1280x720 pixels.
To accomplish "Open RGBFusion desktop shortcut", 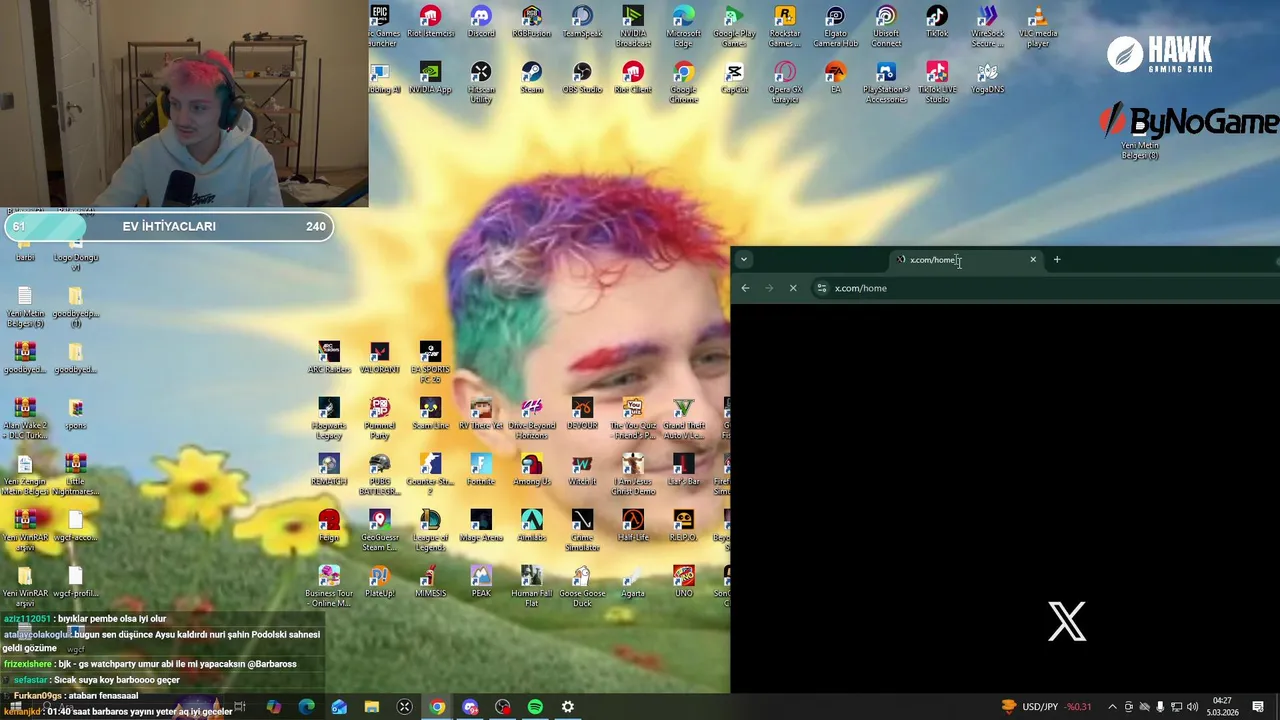I will pos(532,23).
